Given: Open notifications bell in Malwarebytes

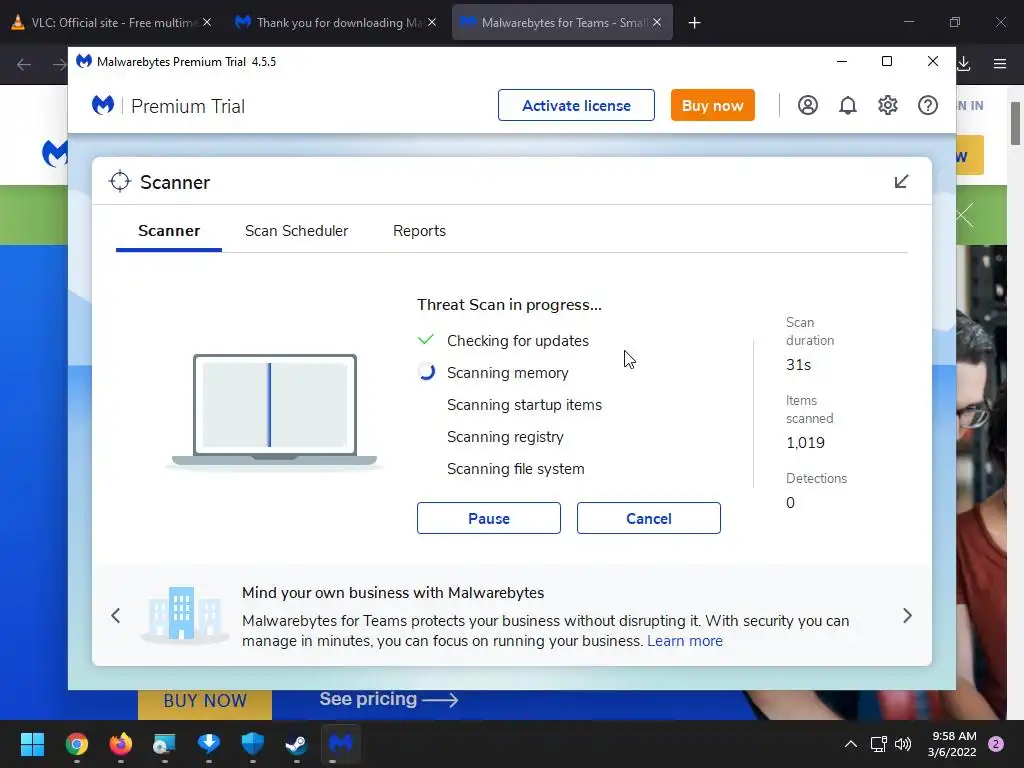Looking at the screenshot, I should tap(847, 105).
